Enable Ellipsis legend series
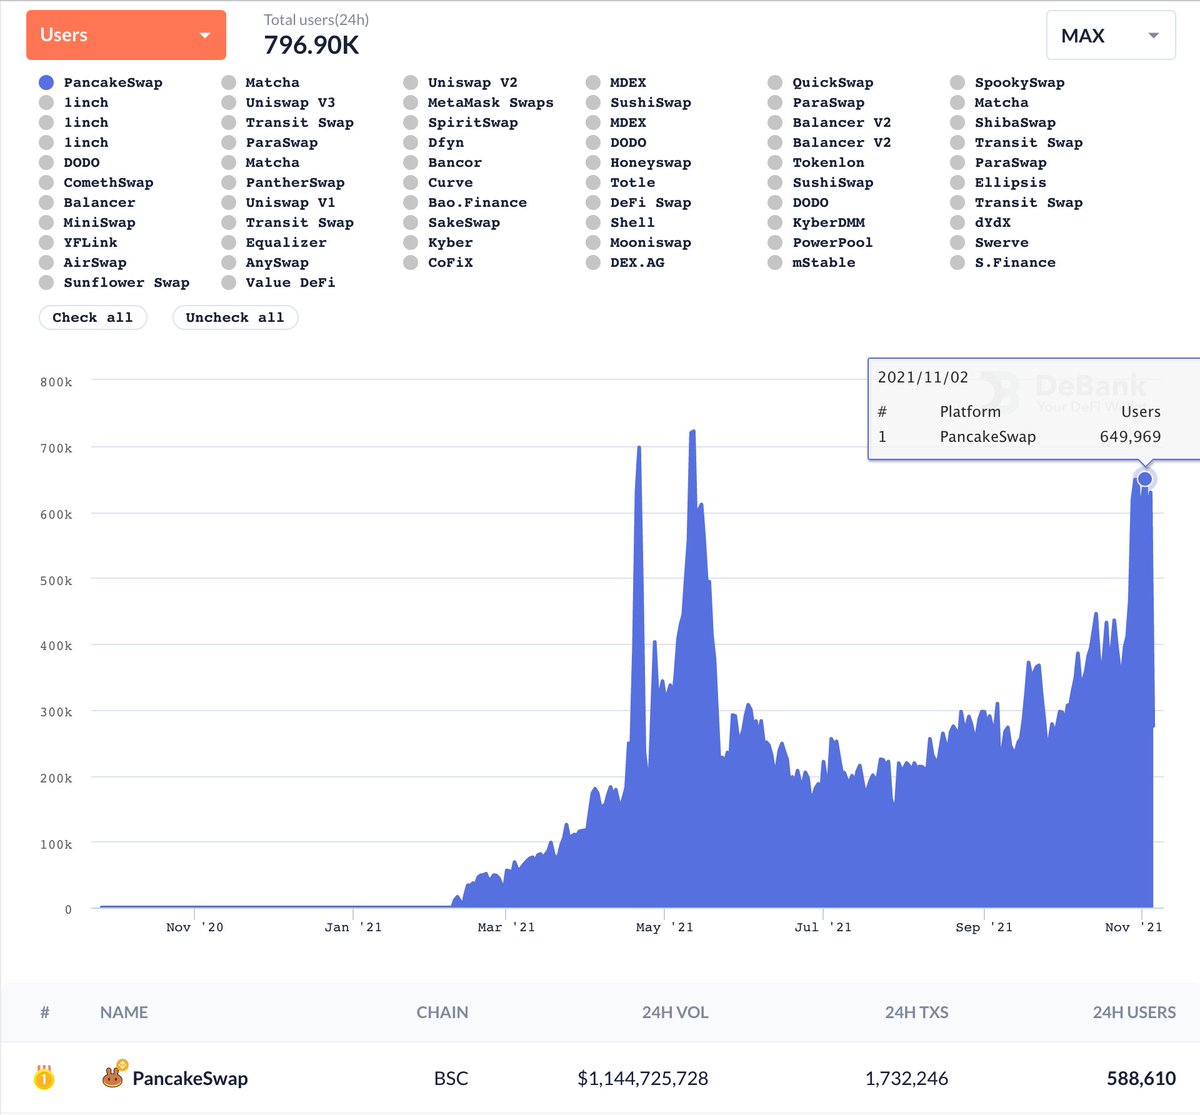This screenshot has width=1200, height=1115. (998, 183)
